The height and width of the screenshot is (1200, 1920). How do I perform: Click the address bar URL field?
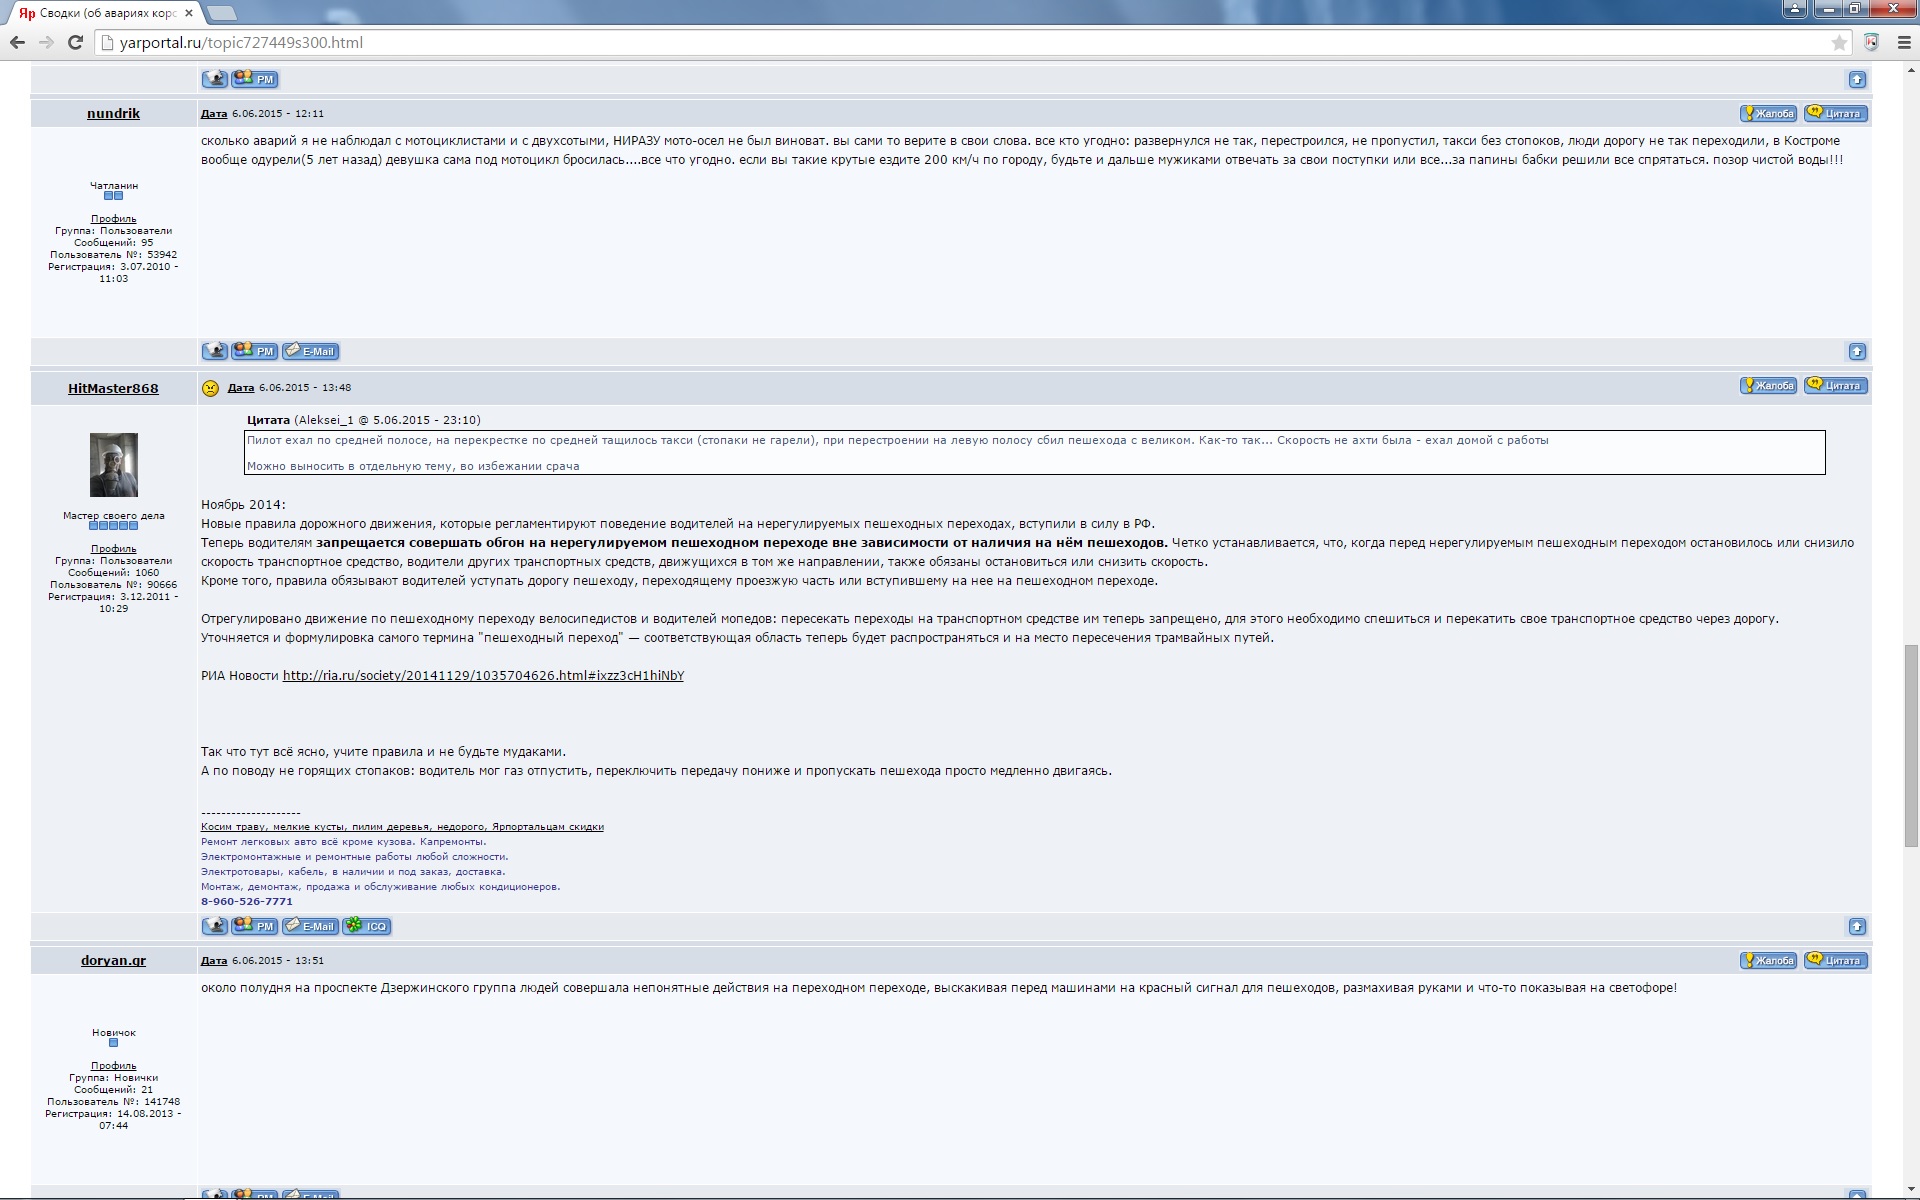point(900,42)
